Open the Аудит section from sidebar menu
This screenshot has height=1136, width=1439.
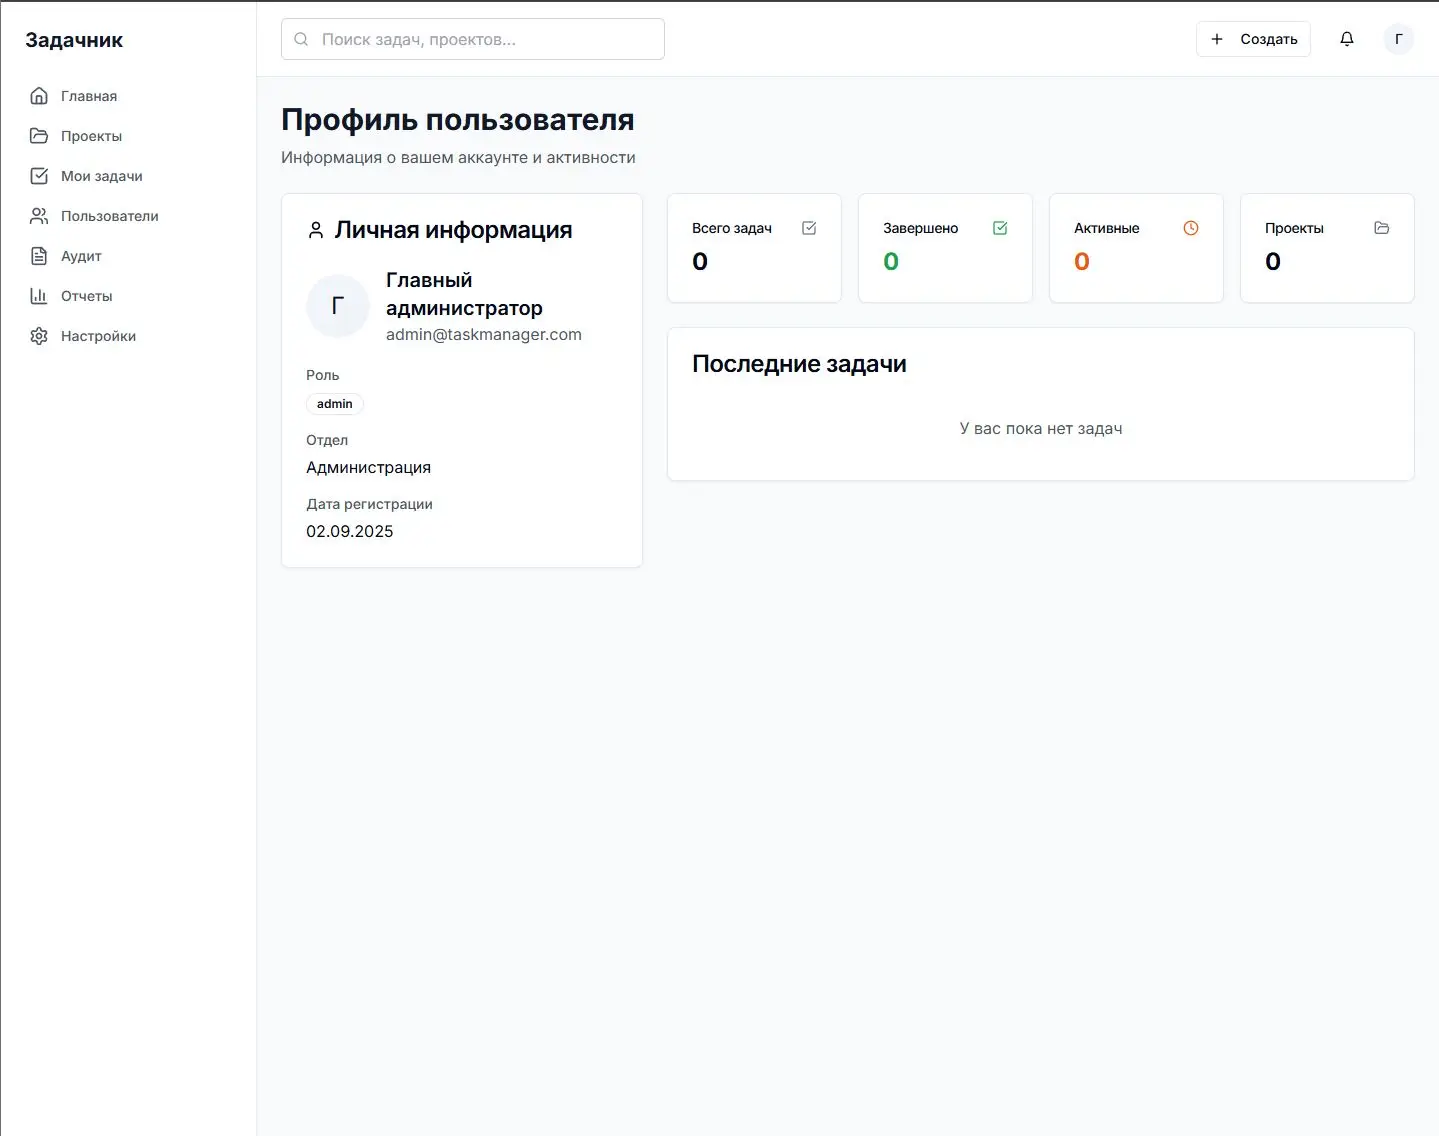(81, 255)
